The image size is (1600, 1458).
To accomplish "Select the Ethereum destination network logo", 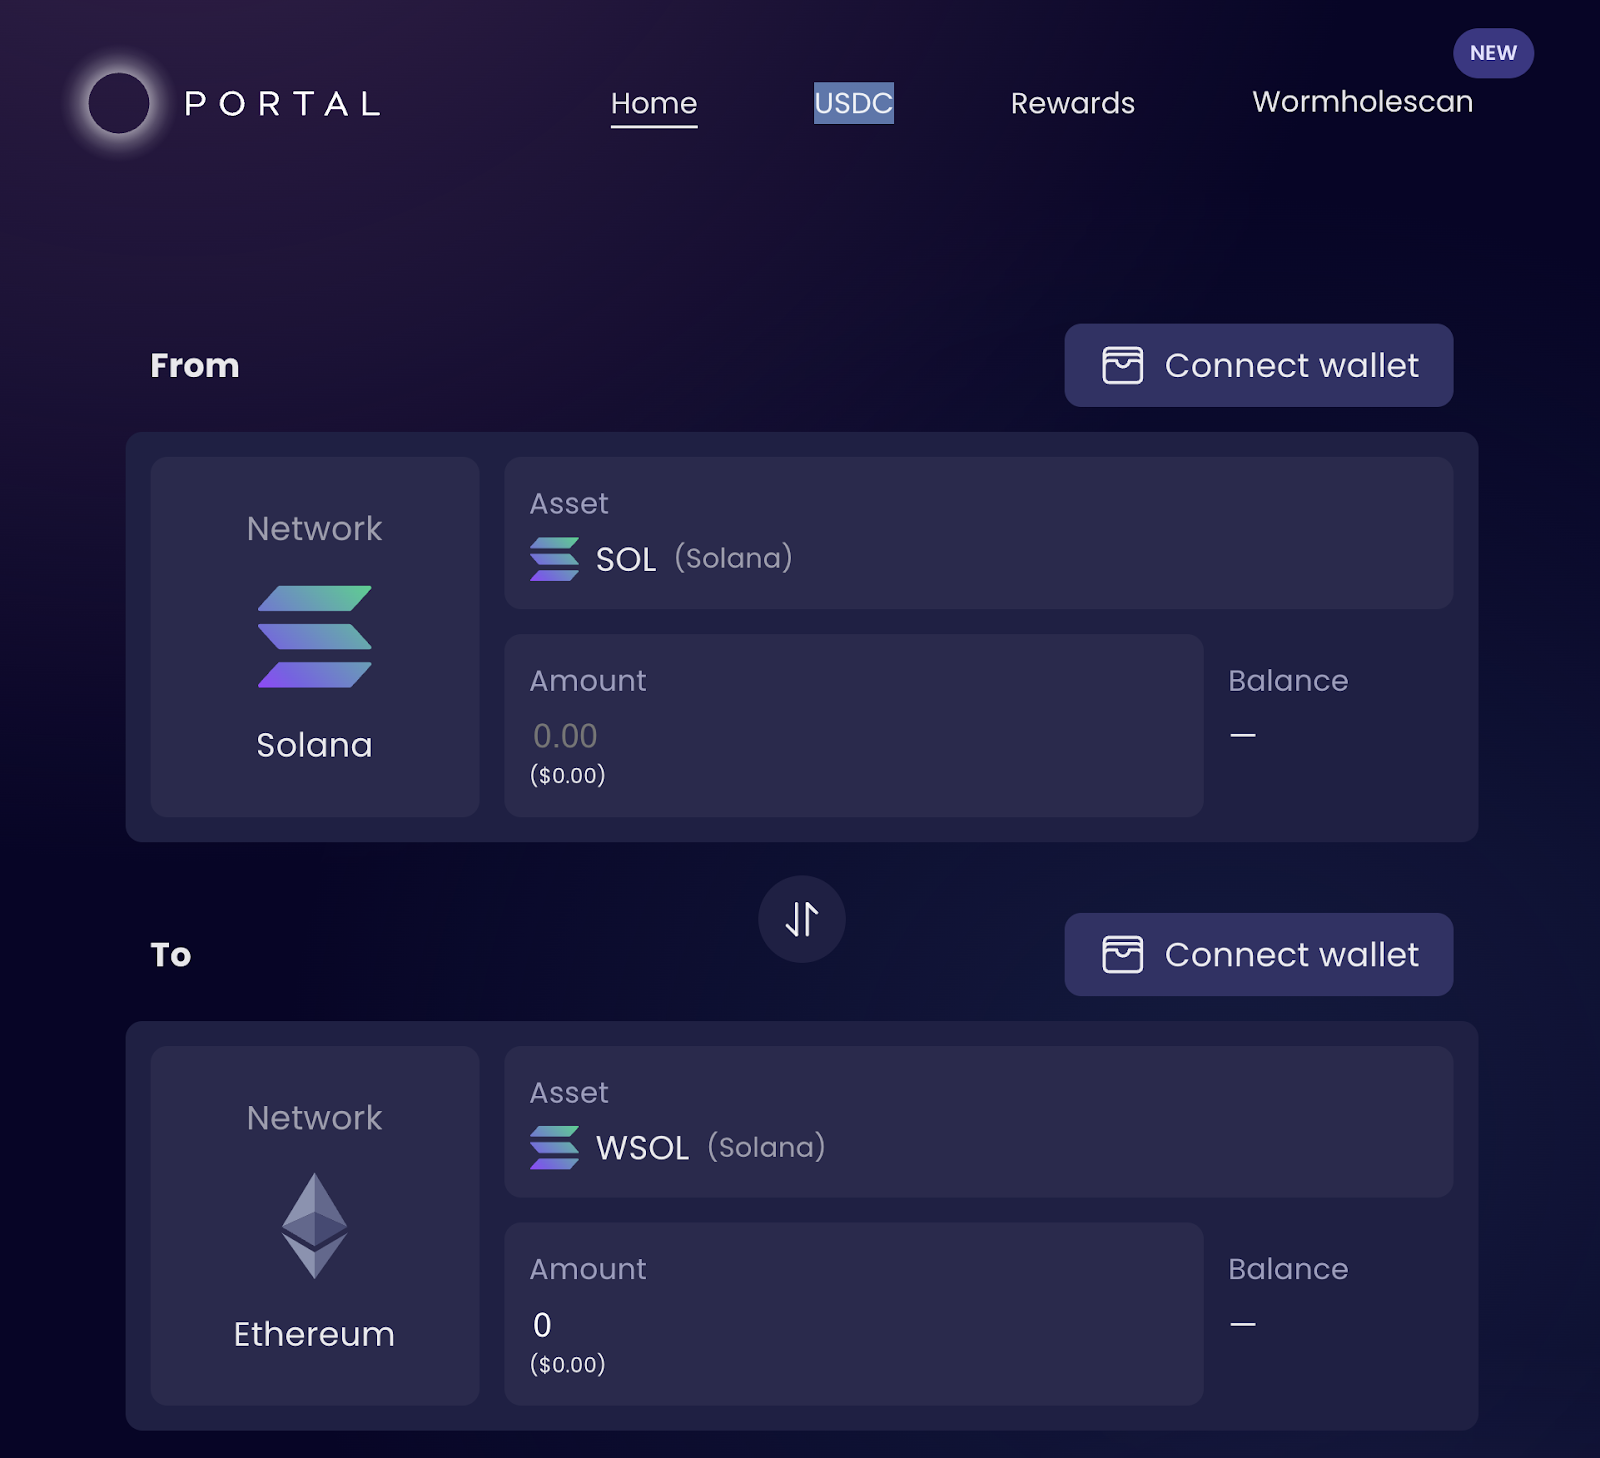I will point(315,1226).
